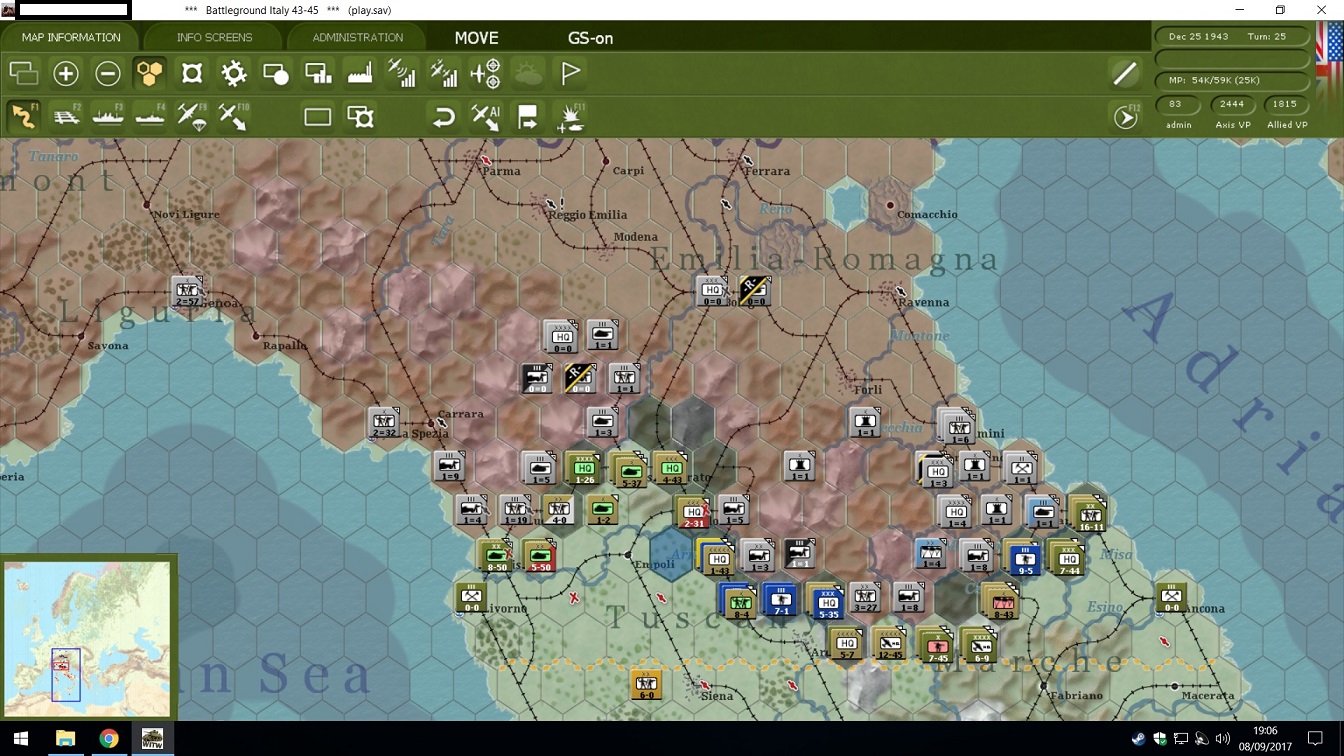Viewport: 1344px width, 756px height.
Task: Open the Windows Start menu
Action: click(x=22, y=739)
